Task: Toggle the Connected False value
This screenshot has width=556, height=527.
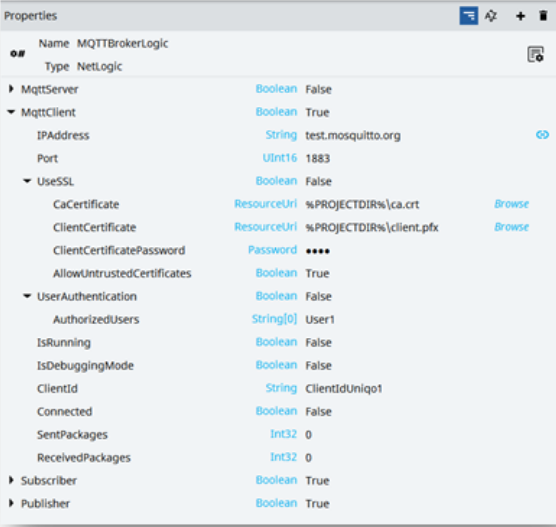Action: [x=318, y=412]
